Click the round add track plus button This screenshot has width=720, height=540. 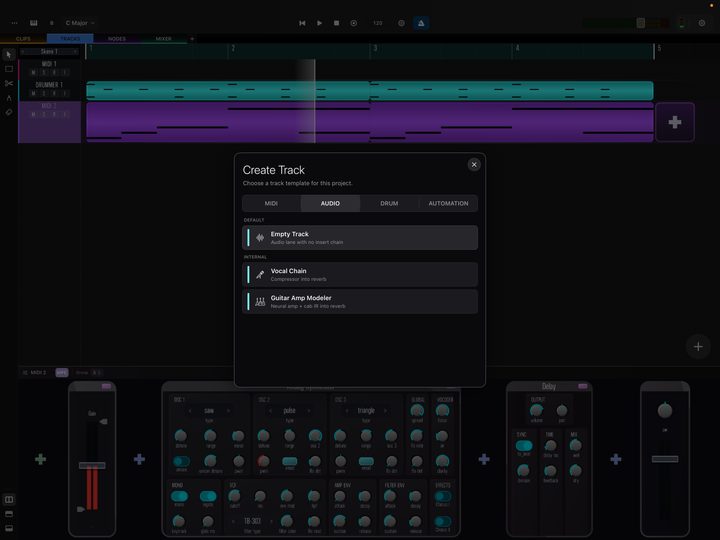point(698,347)
